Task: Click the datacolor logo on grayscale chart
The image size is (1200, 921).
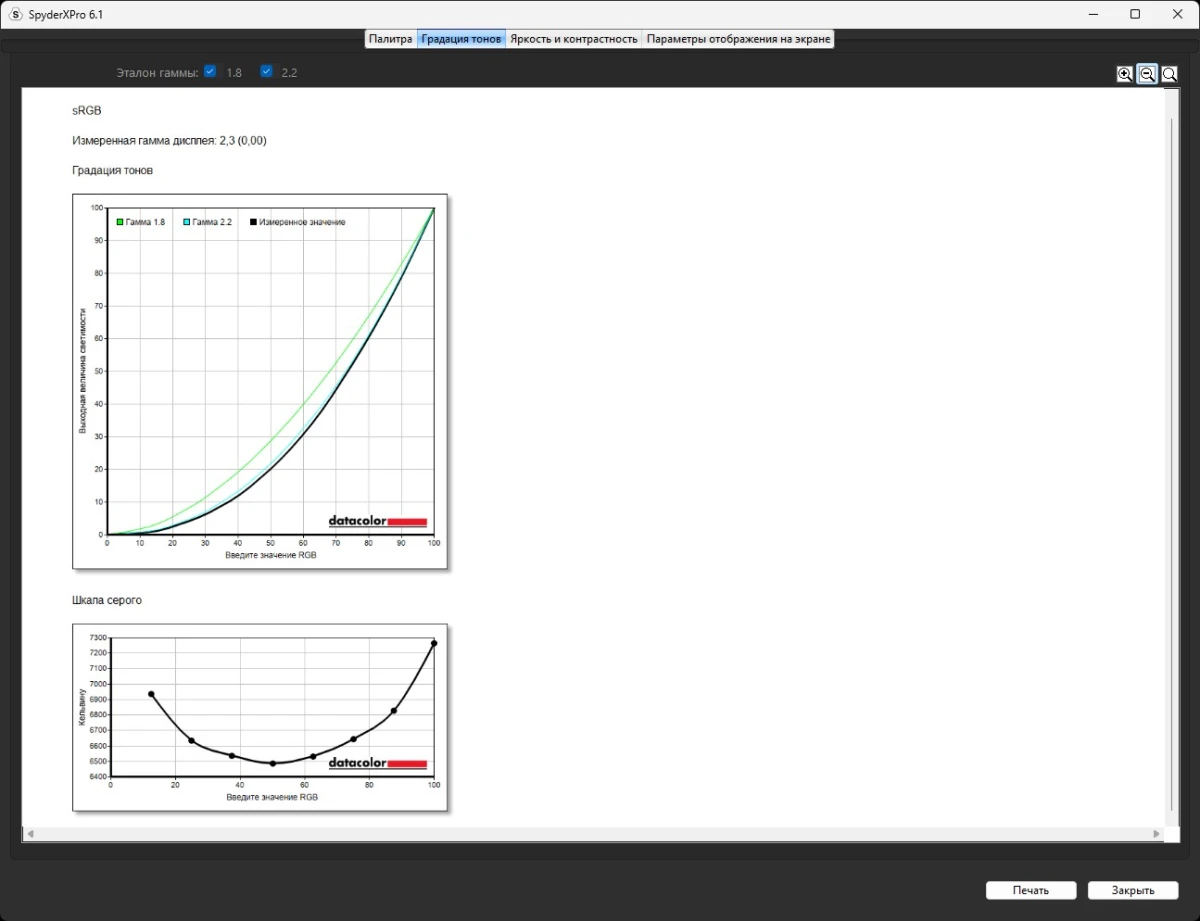Action: 378,763
